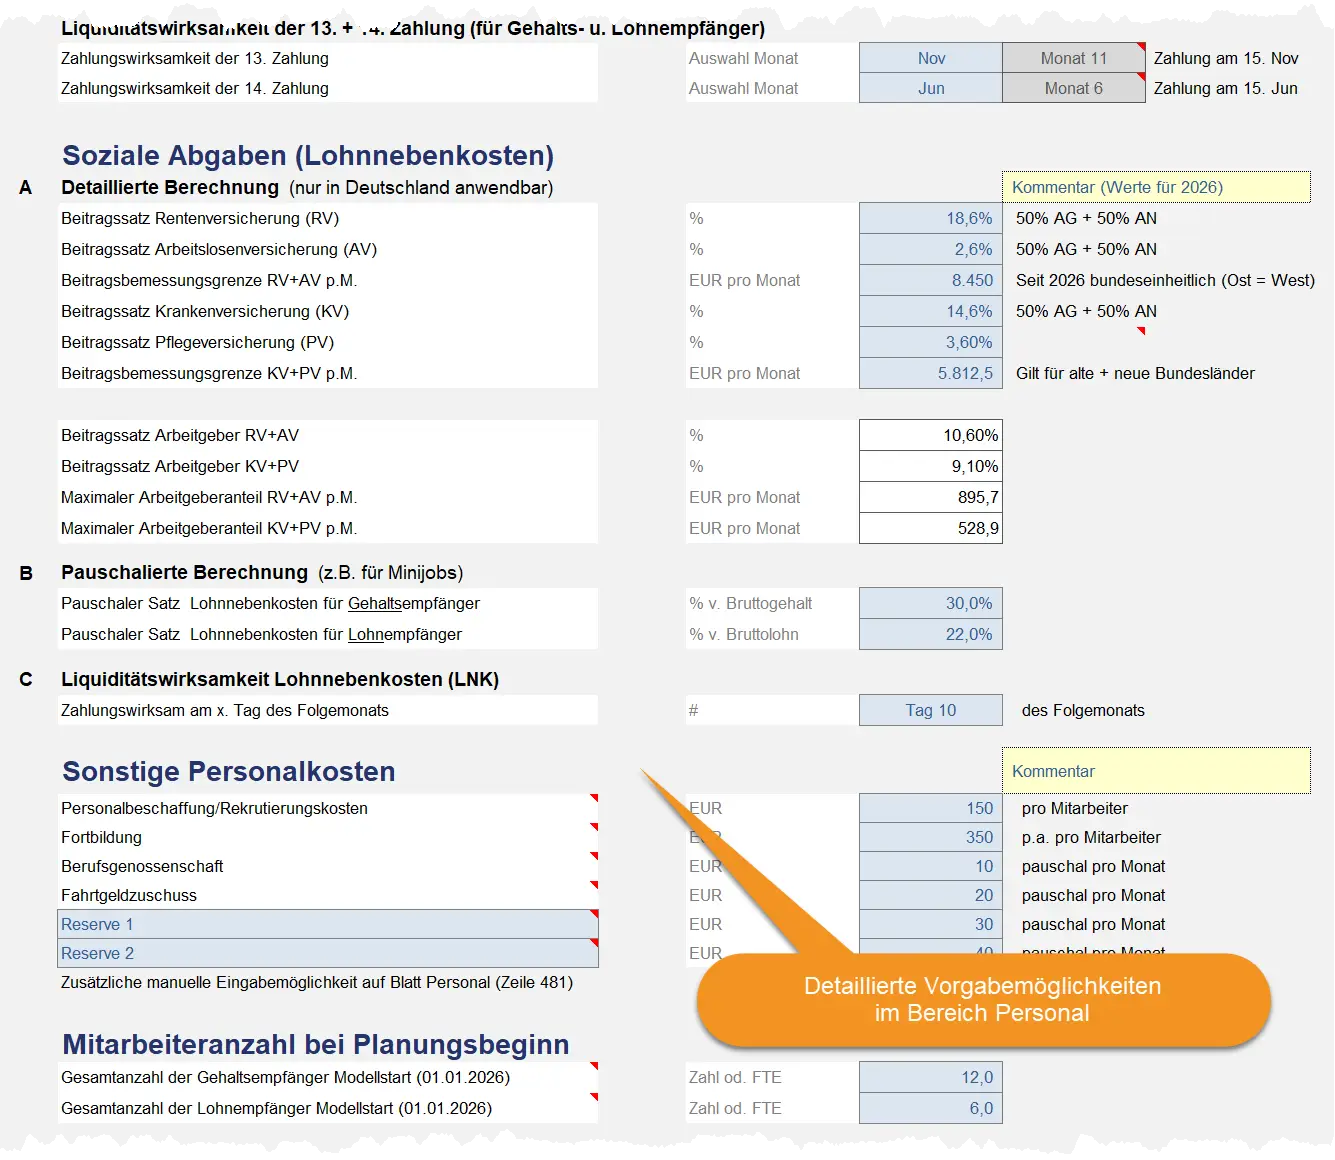Select the editable Reserve 1 label cell
The image size is (1335, 1160).
click(x=328, y=924)
